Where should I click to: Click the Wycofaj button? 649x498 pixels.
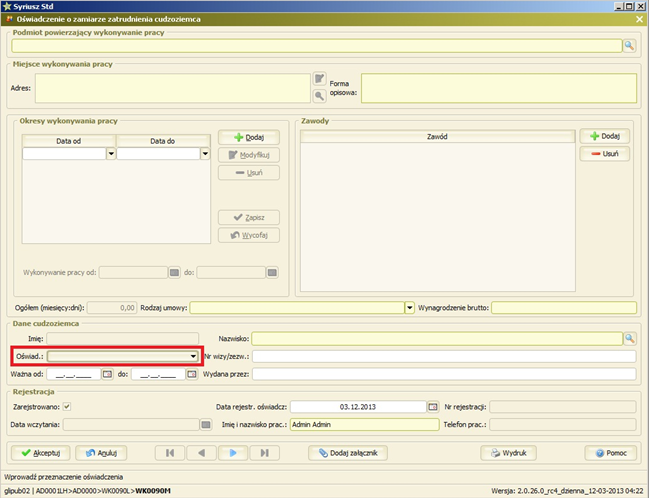pyautogui.click(x=249, y=235)
